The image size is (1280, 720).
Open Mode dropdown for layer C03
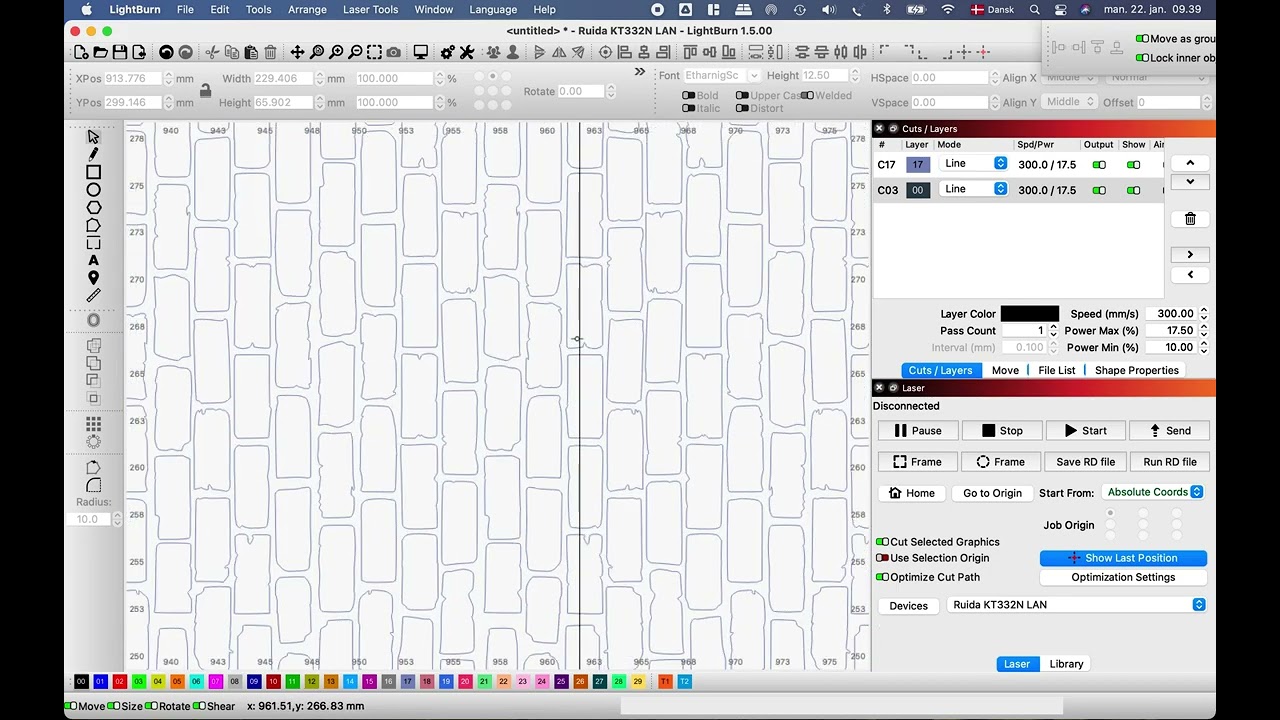pos(972,189)
